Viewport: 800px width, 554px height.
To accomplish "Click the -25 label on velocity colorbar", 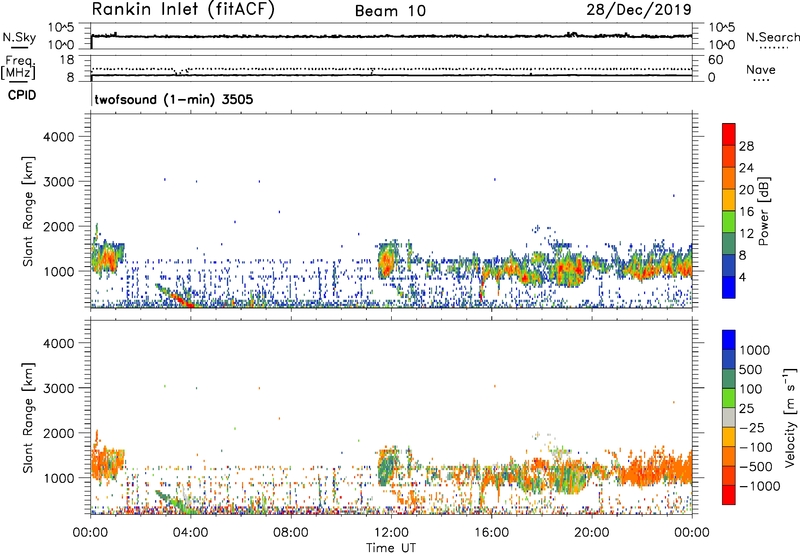I will click(752, 428).
